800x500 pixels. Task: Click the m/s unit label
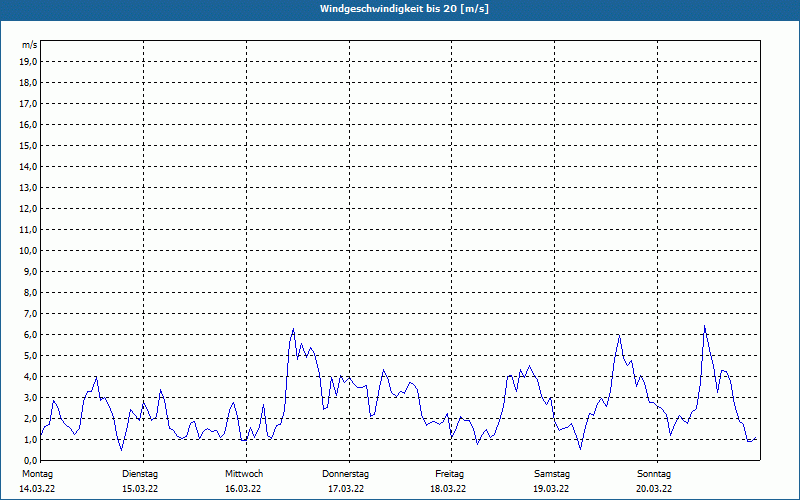pos(30,45)
